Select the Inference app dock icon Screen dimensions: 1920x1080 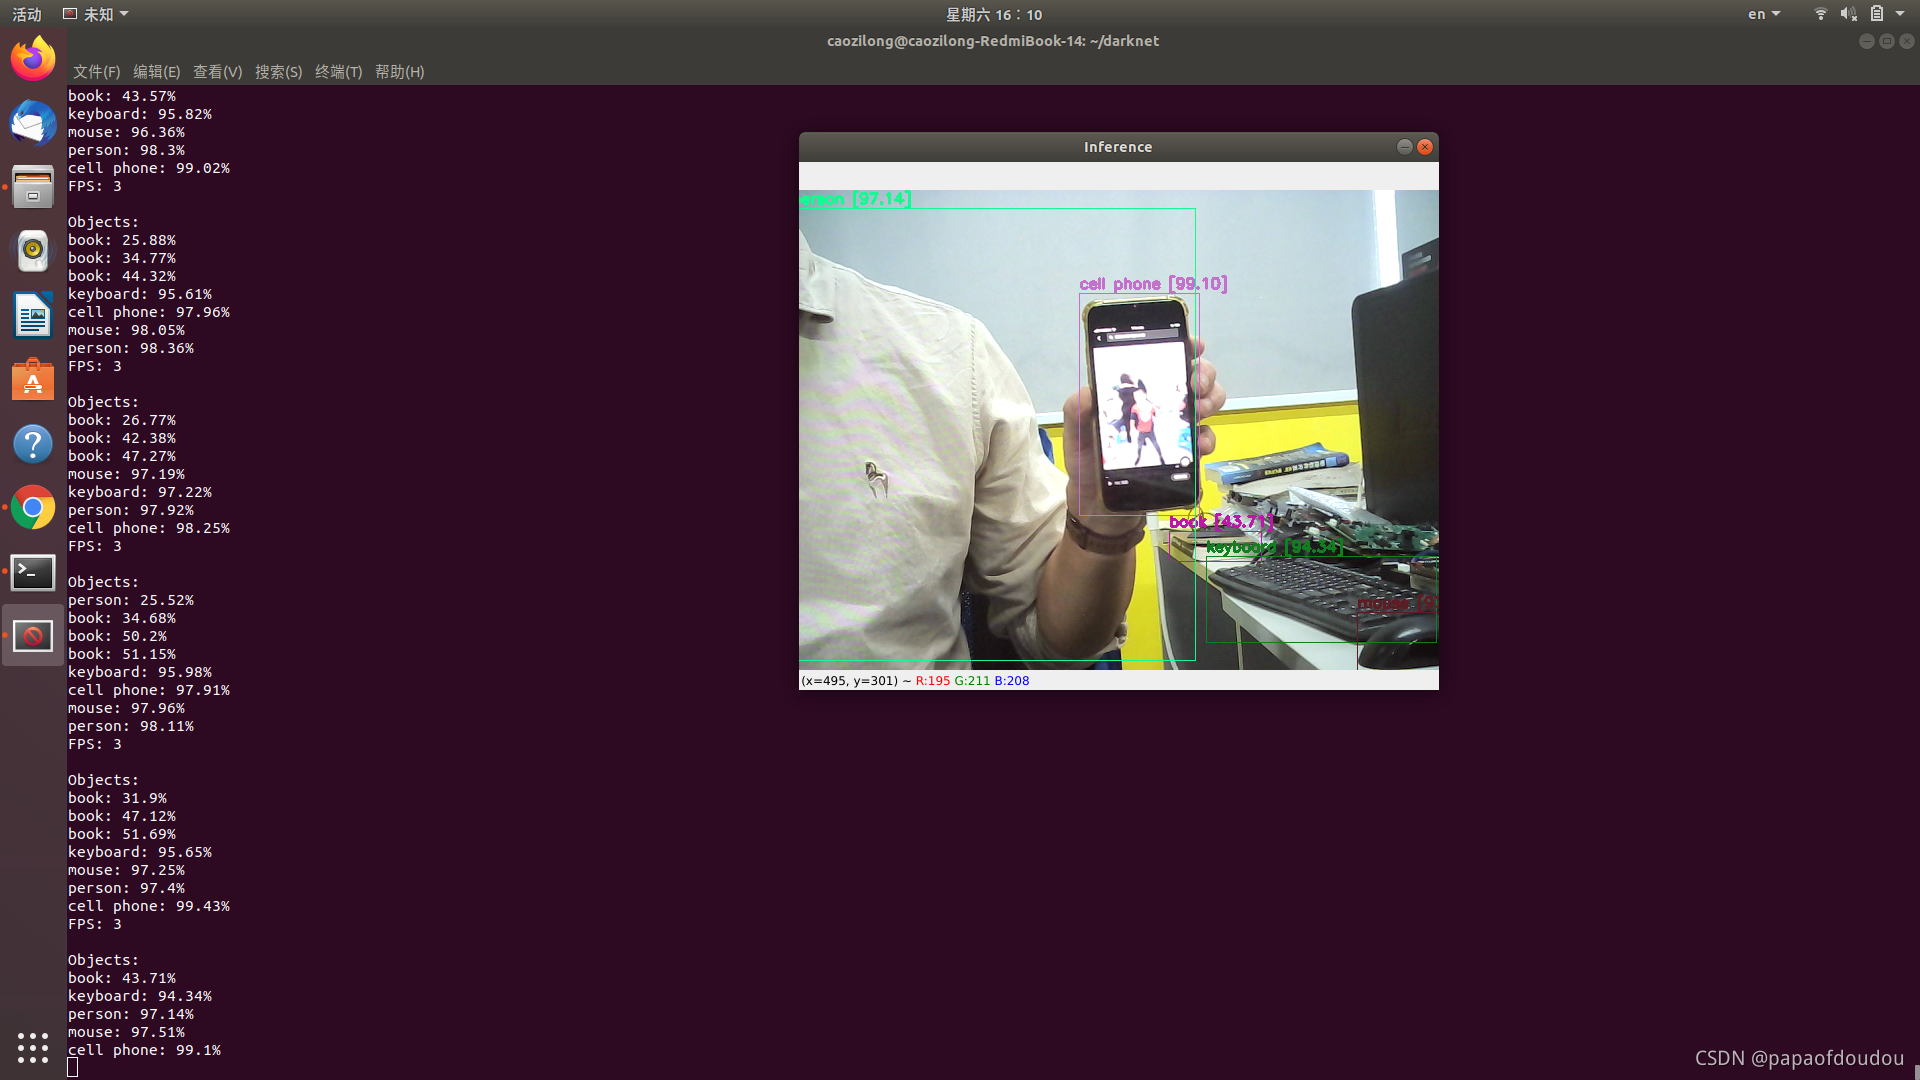click(33, 636)
